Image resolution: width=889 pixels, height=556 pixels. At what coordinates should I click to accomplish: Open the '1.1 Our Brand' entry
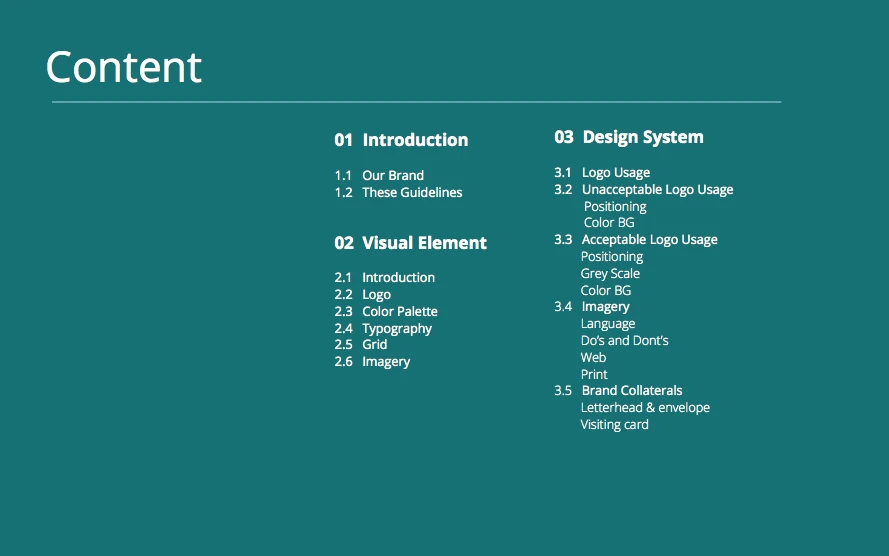[x=379, y=175]
